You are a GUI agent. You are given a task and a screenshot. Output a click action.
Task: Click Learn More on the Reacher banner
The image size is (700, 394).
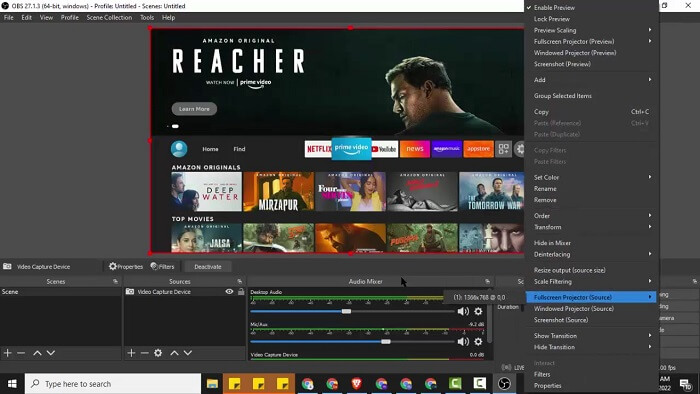click(x=194, y=109)
